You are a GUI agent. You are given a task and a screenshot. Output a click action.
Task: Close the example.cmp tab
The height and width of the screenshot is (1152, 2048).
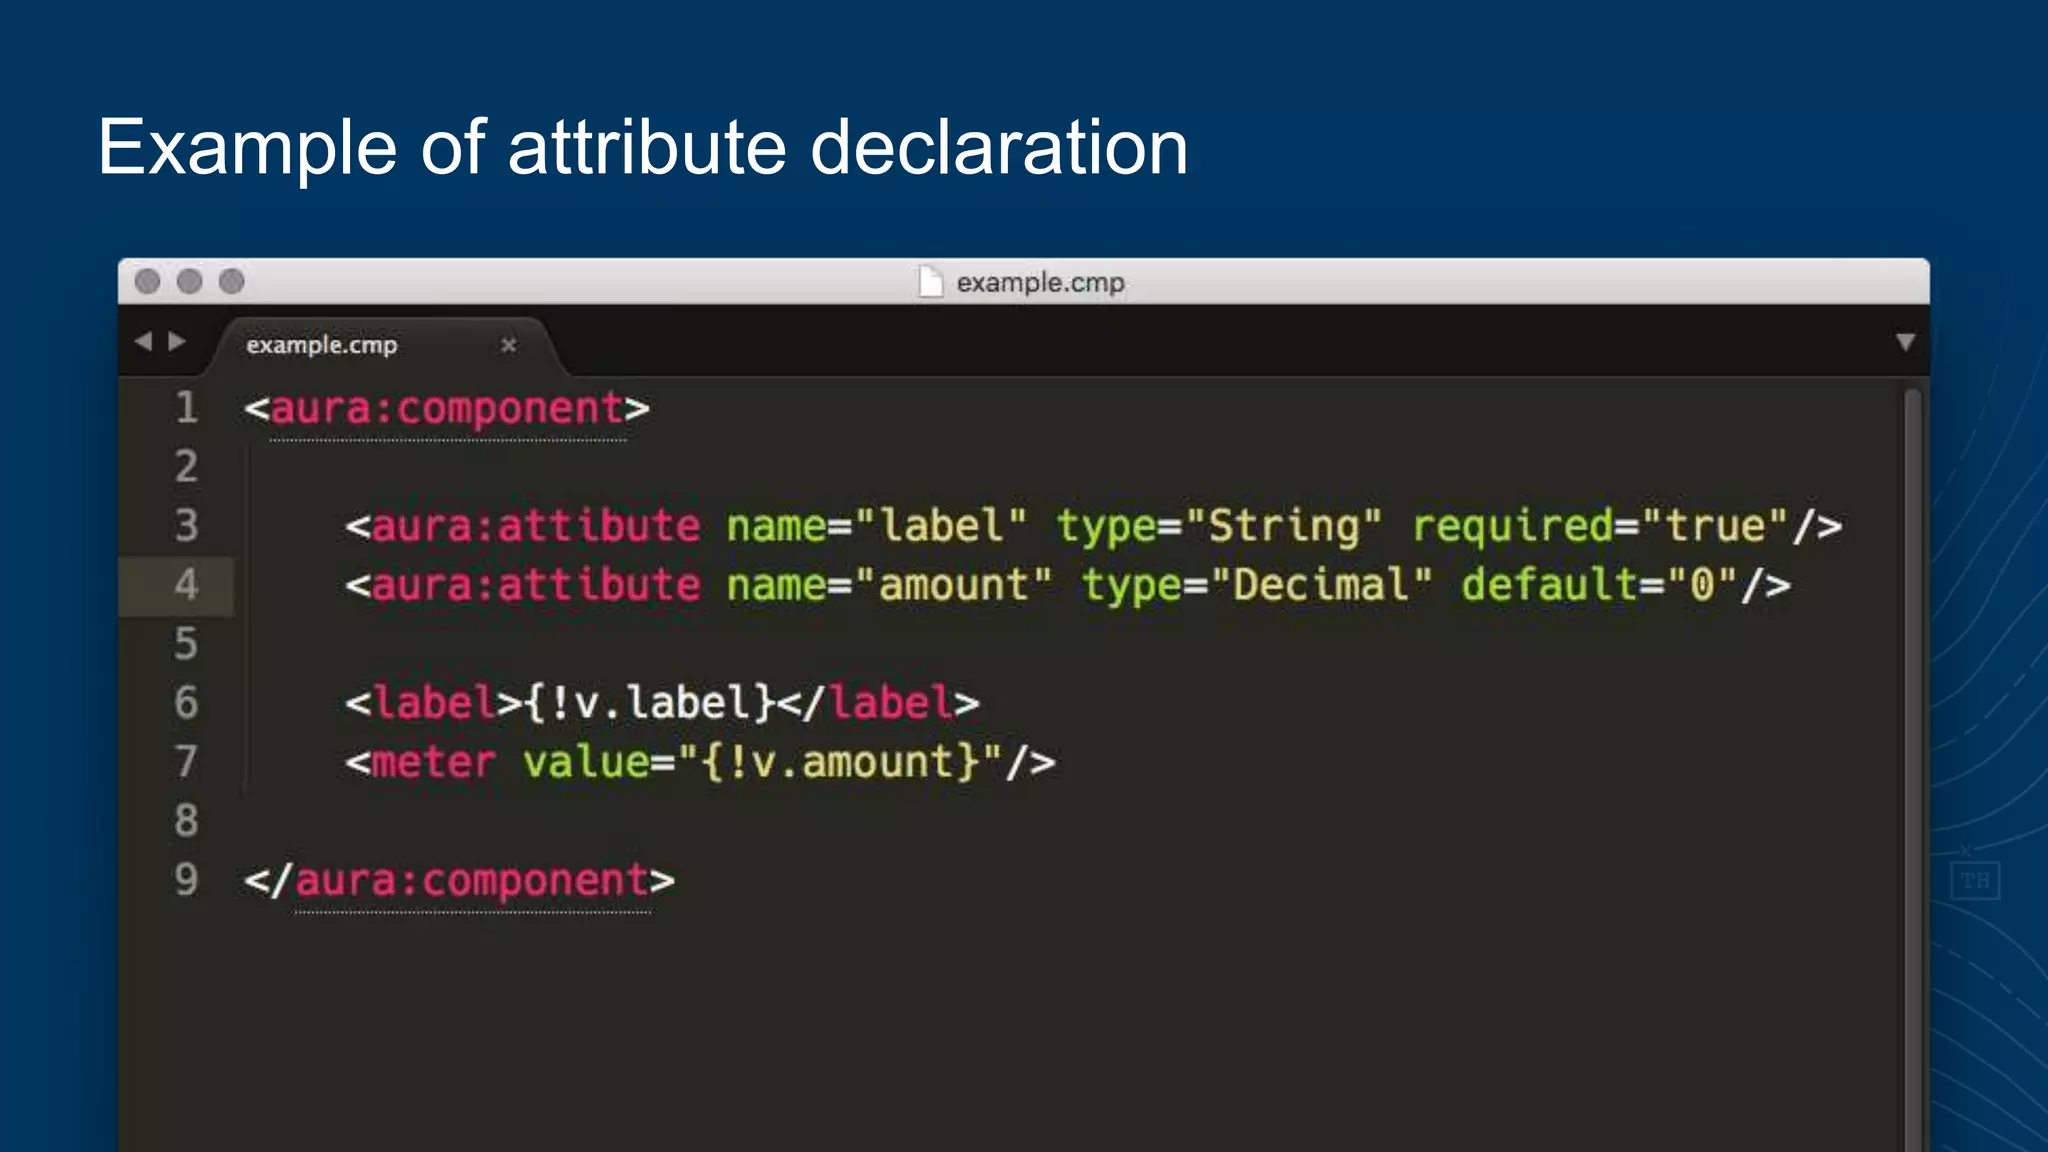[x=508, y=345]
